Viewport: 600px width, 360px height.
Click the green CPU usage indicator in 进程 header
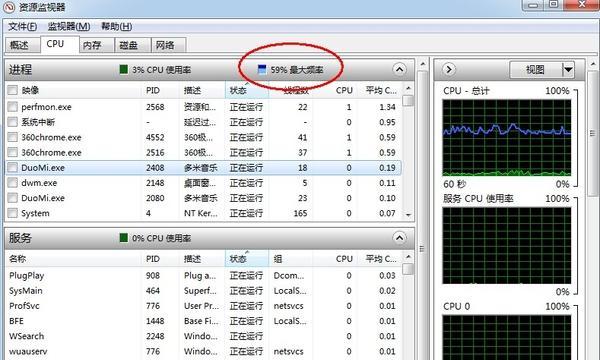(124, 69)
